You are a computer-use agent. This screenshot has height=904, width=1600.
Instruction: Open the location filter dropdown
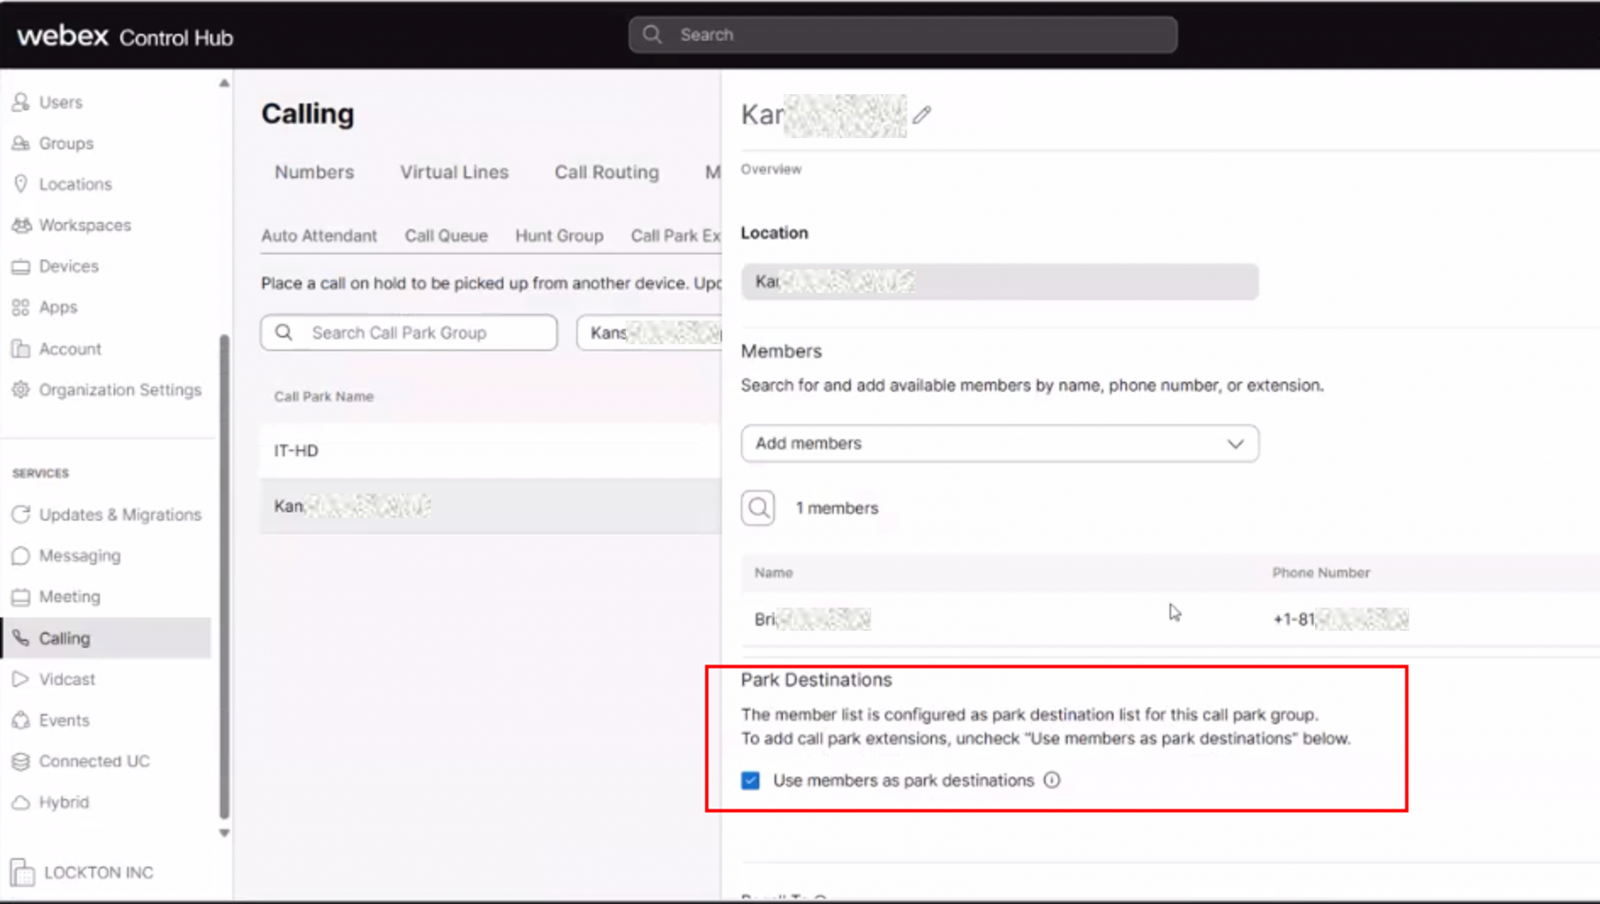click(x=650, y=333)
